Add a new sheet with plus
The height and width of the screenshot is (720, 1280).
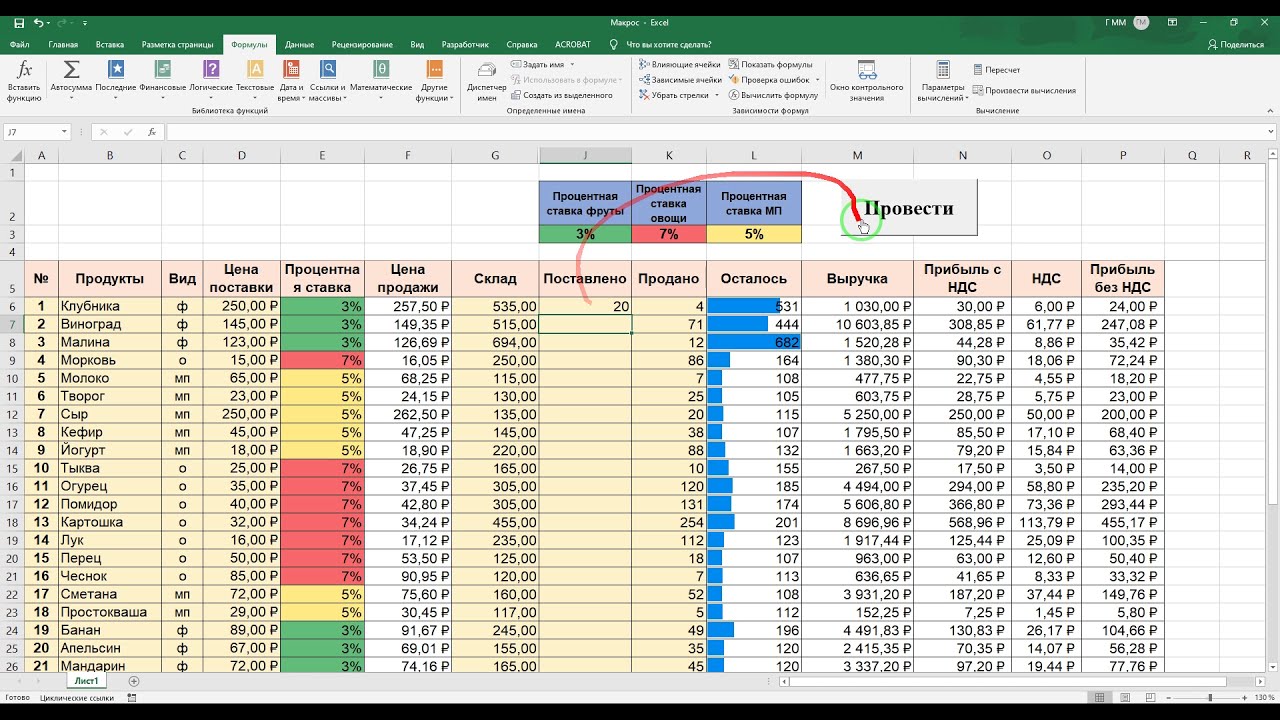(x=134, y=681)
